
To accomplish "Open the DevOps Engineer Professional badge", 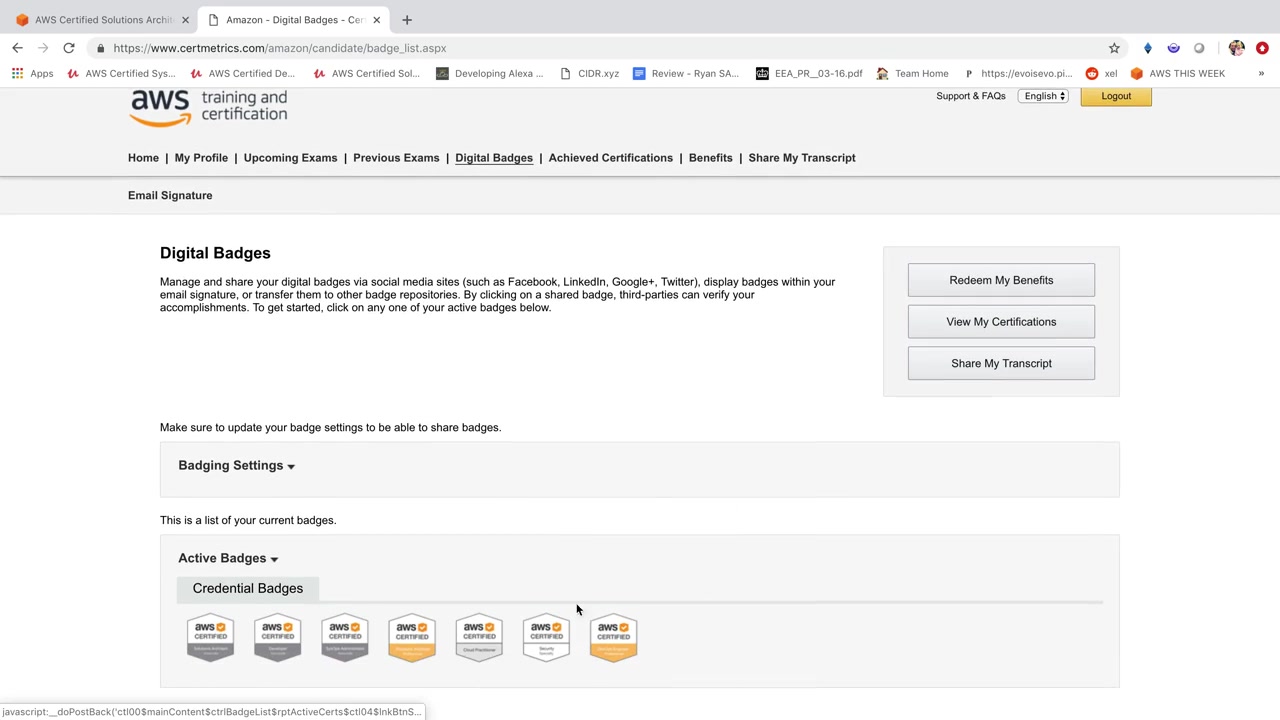I will click(x=613, y=637).
